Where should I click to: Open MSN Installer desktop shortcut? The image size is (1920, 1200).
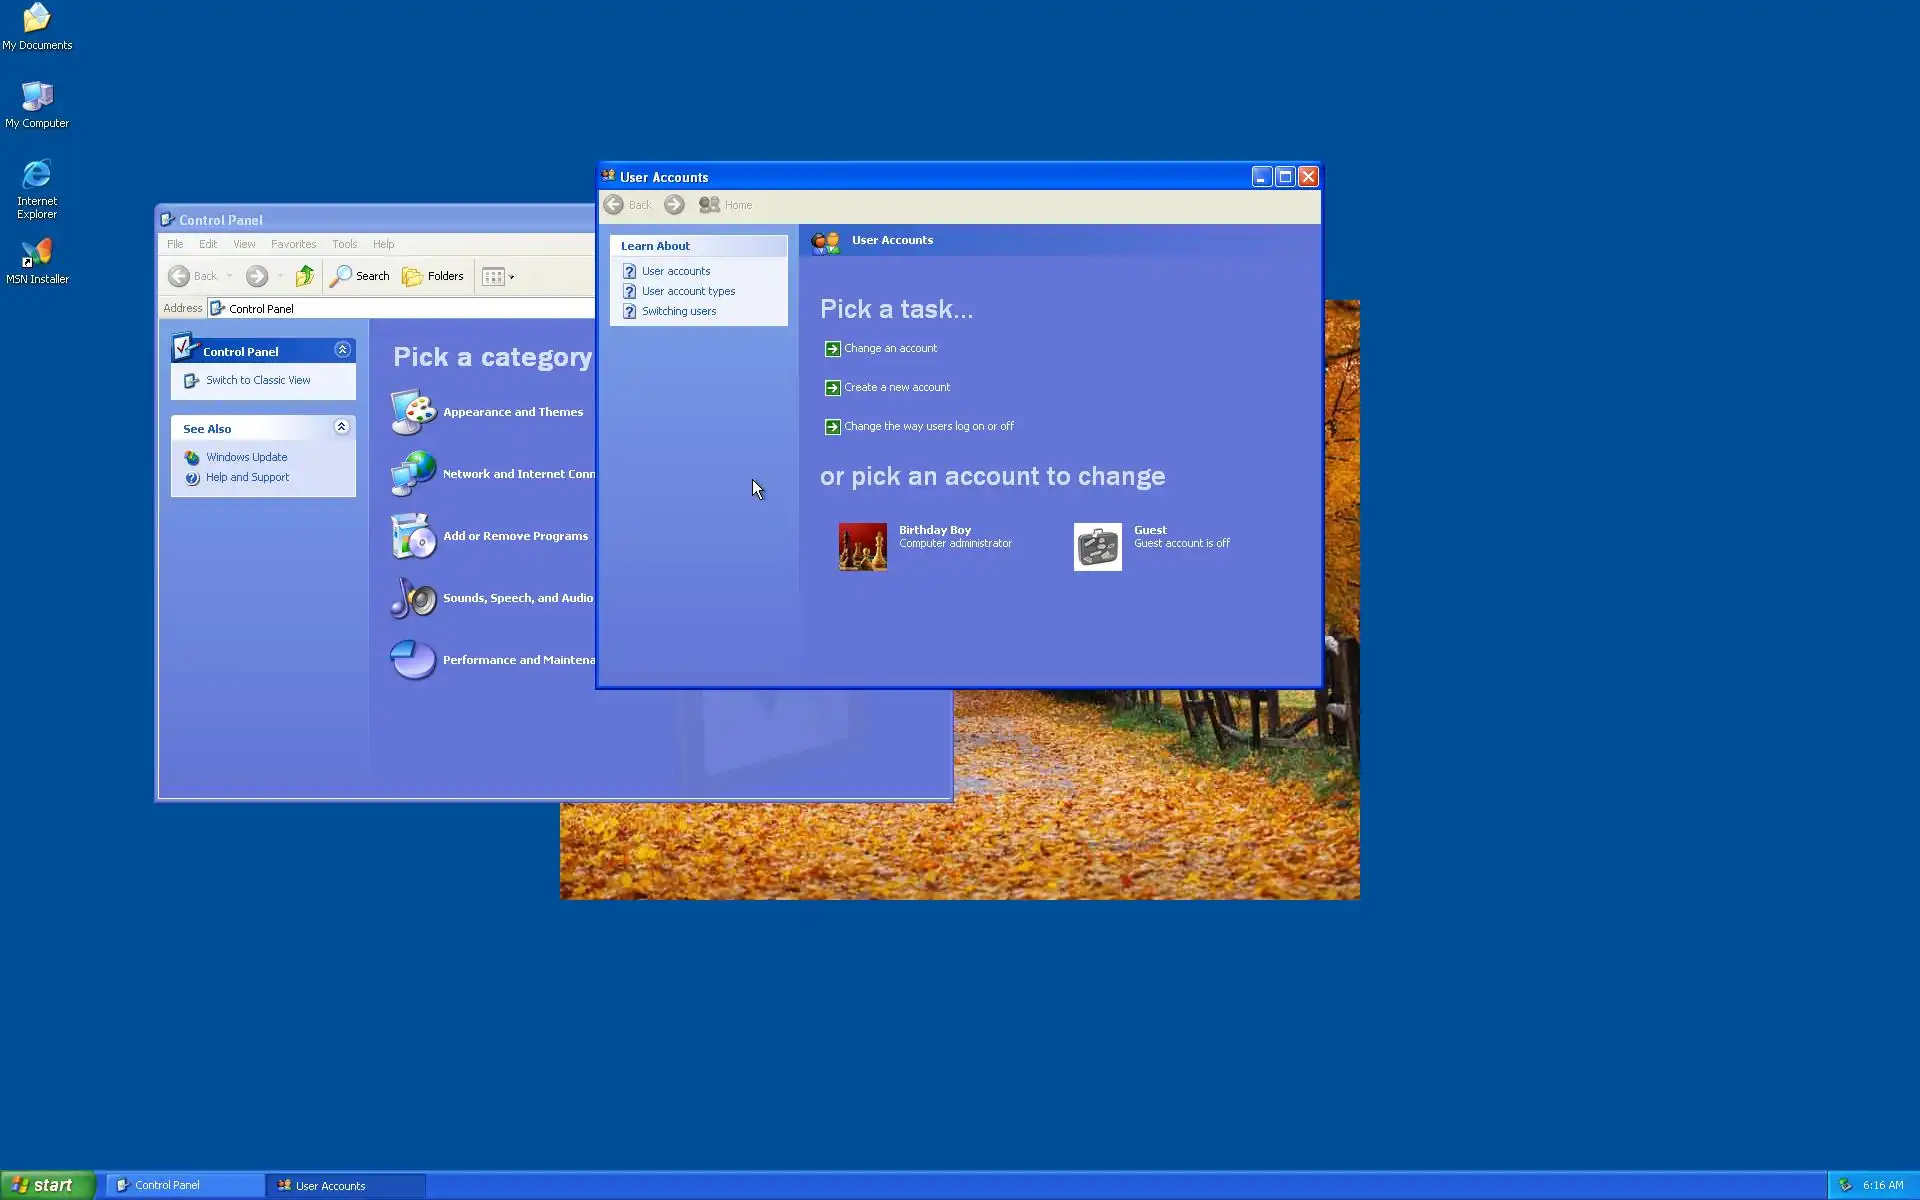37,253
